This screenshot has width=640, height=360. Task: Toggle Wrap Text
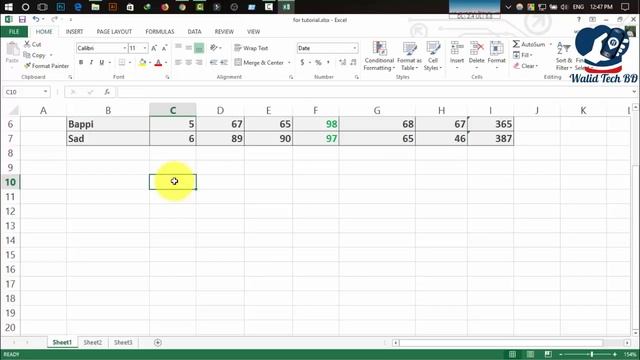point(251,48)
